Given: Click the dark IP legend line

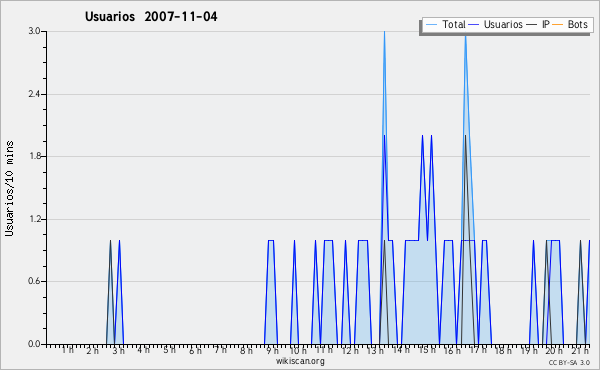Looking at the screenshot, I should click(532, 25).
